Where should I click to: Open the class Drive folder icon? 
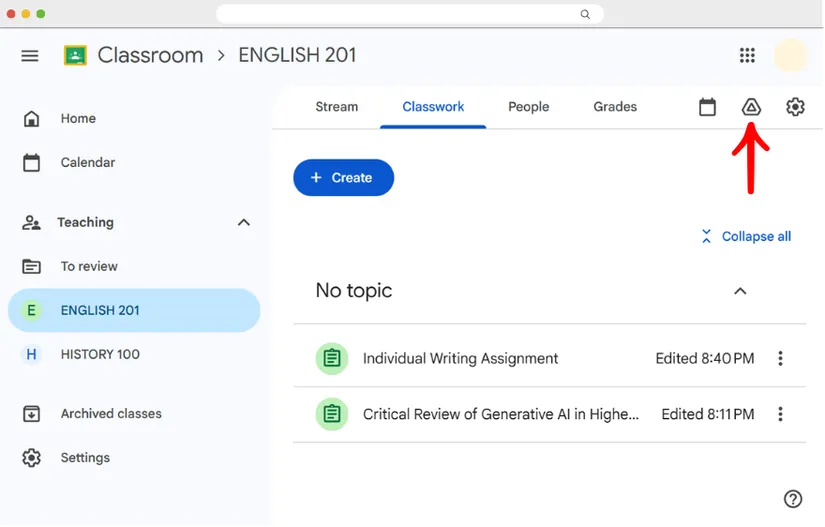[x=751, y=107]
